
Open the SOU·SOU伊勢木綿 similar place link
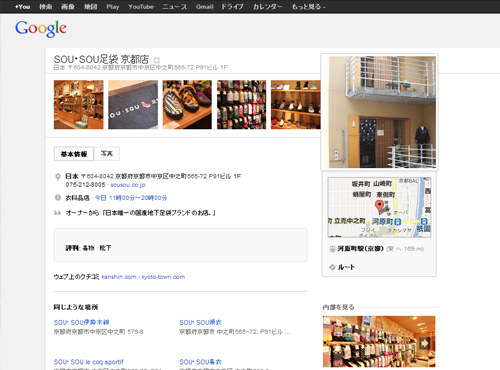click(81, 322)
